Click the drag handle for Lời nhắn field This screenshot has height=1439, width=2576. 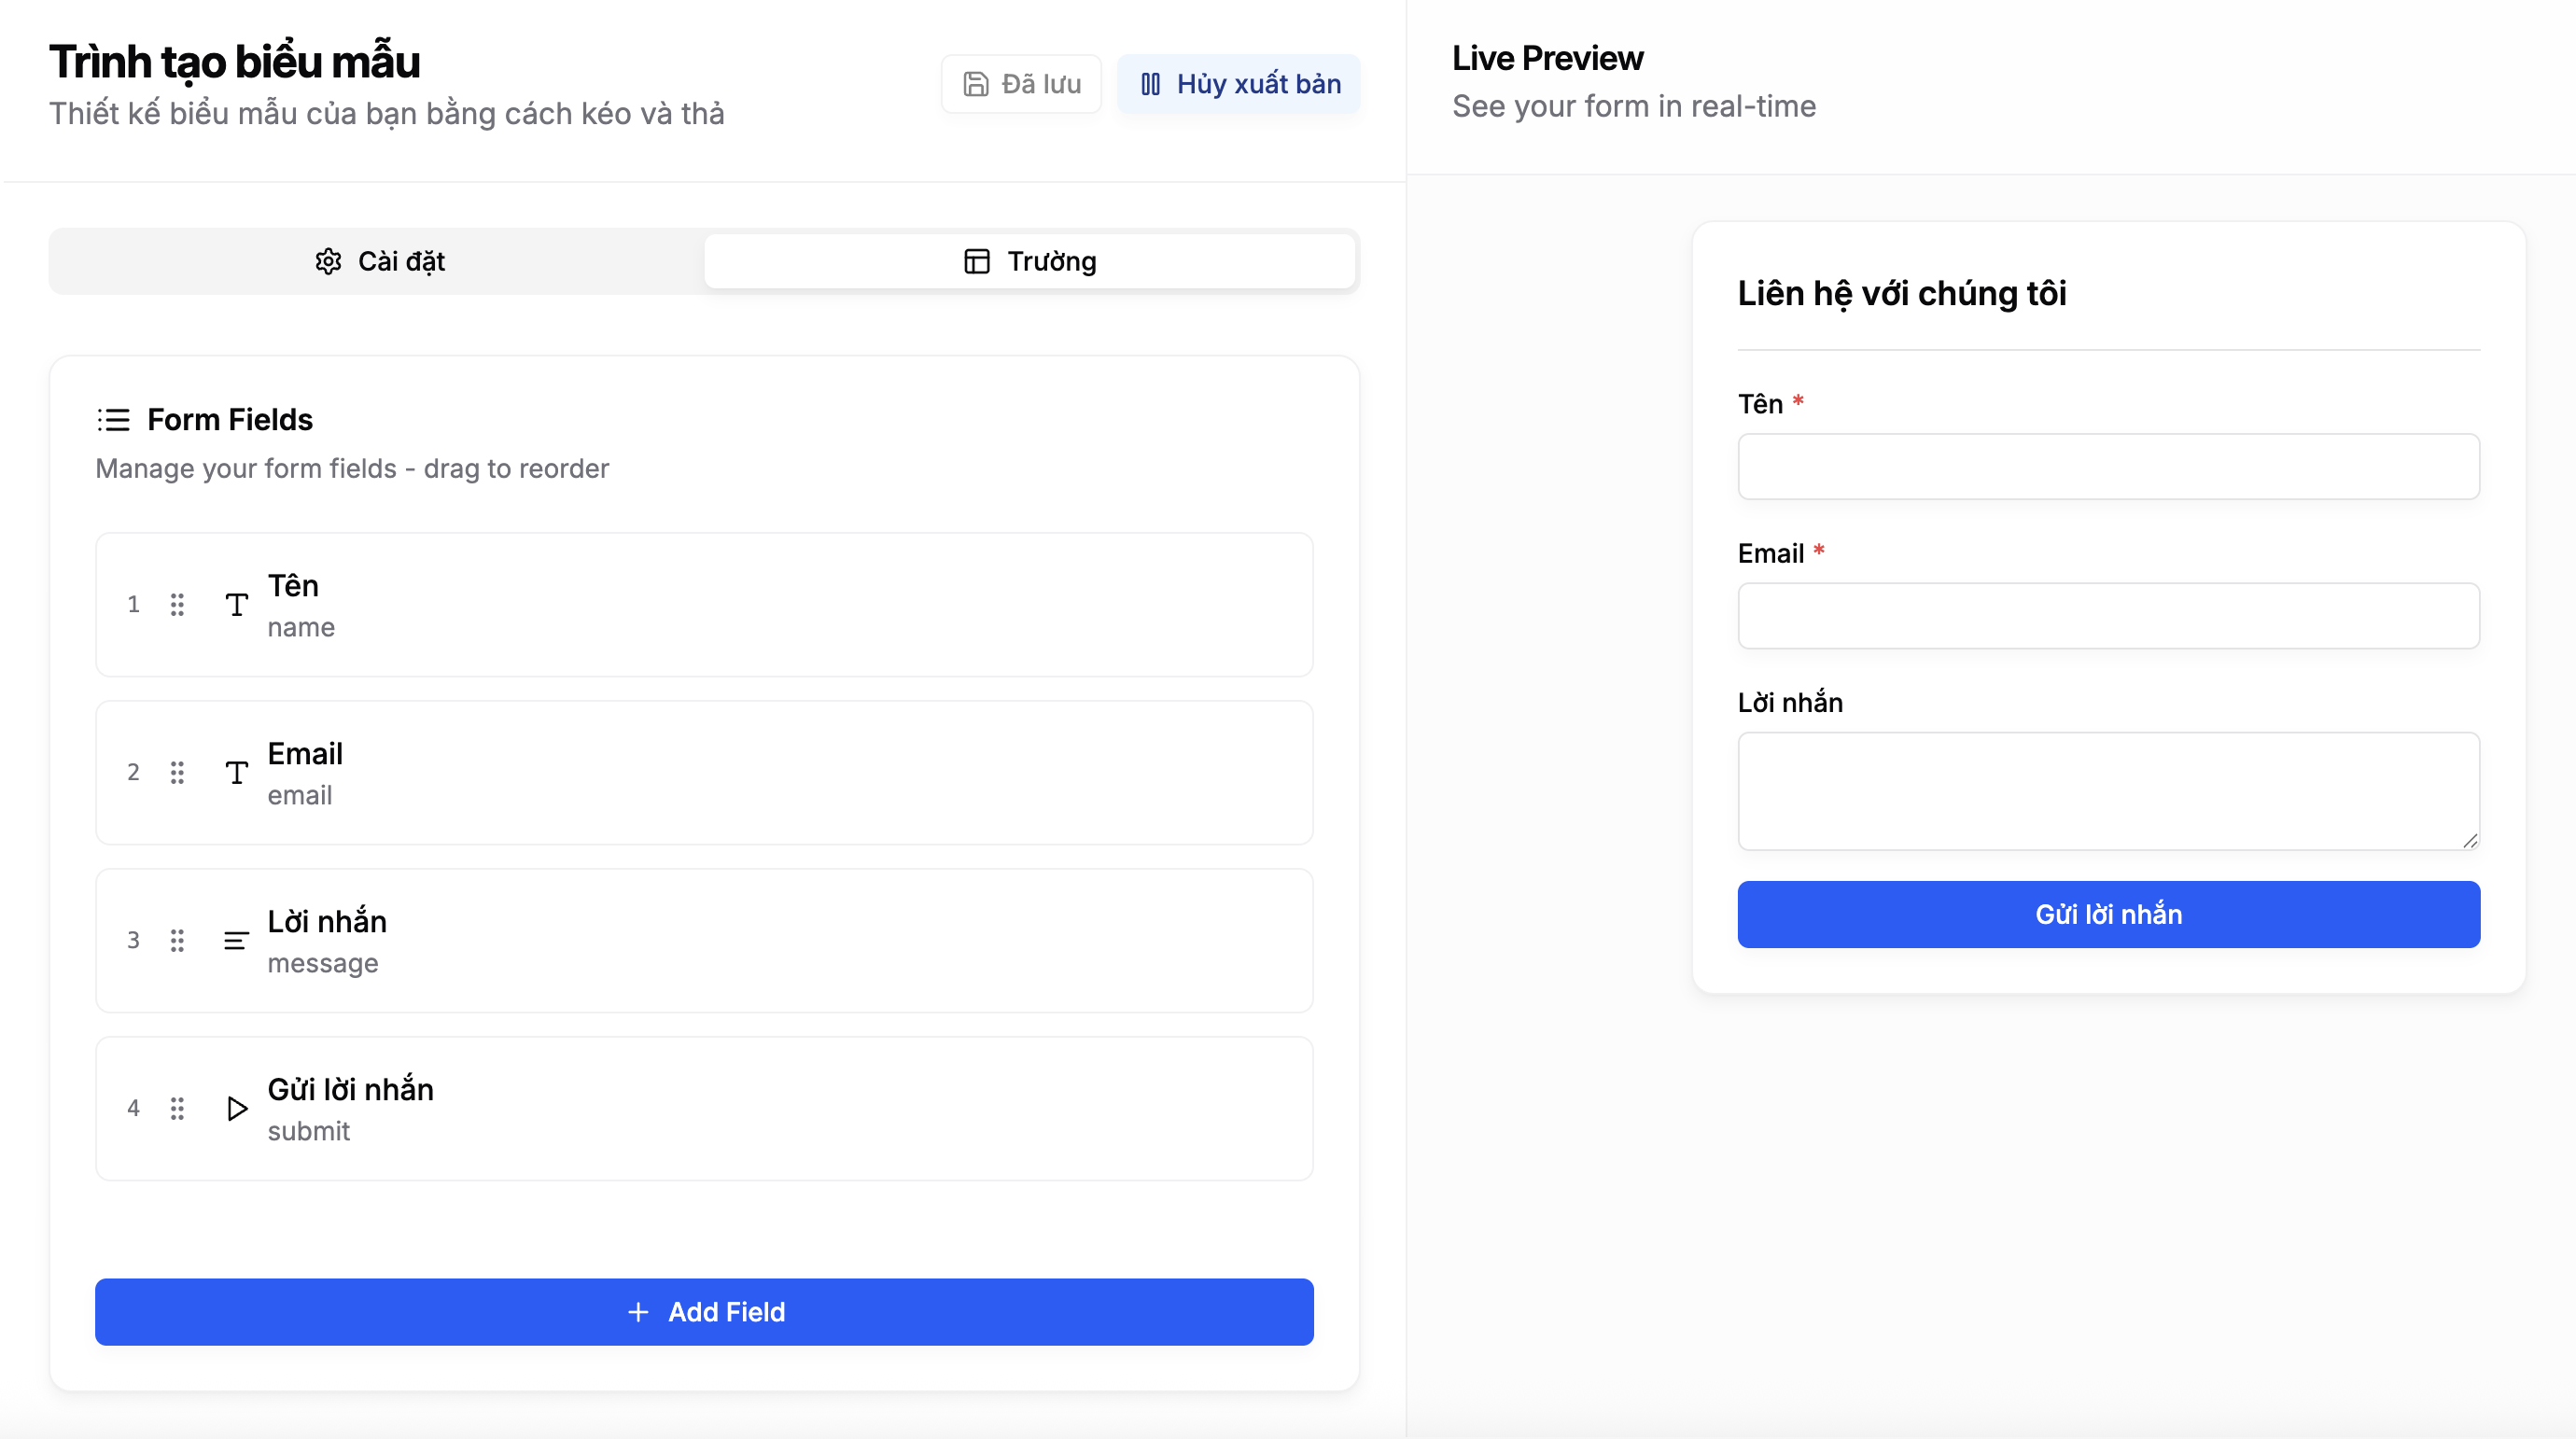click(177, 940)
